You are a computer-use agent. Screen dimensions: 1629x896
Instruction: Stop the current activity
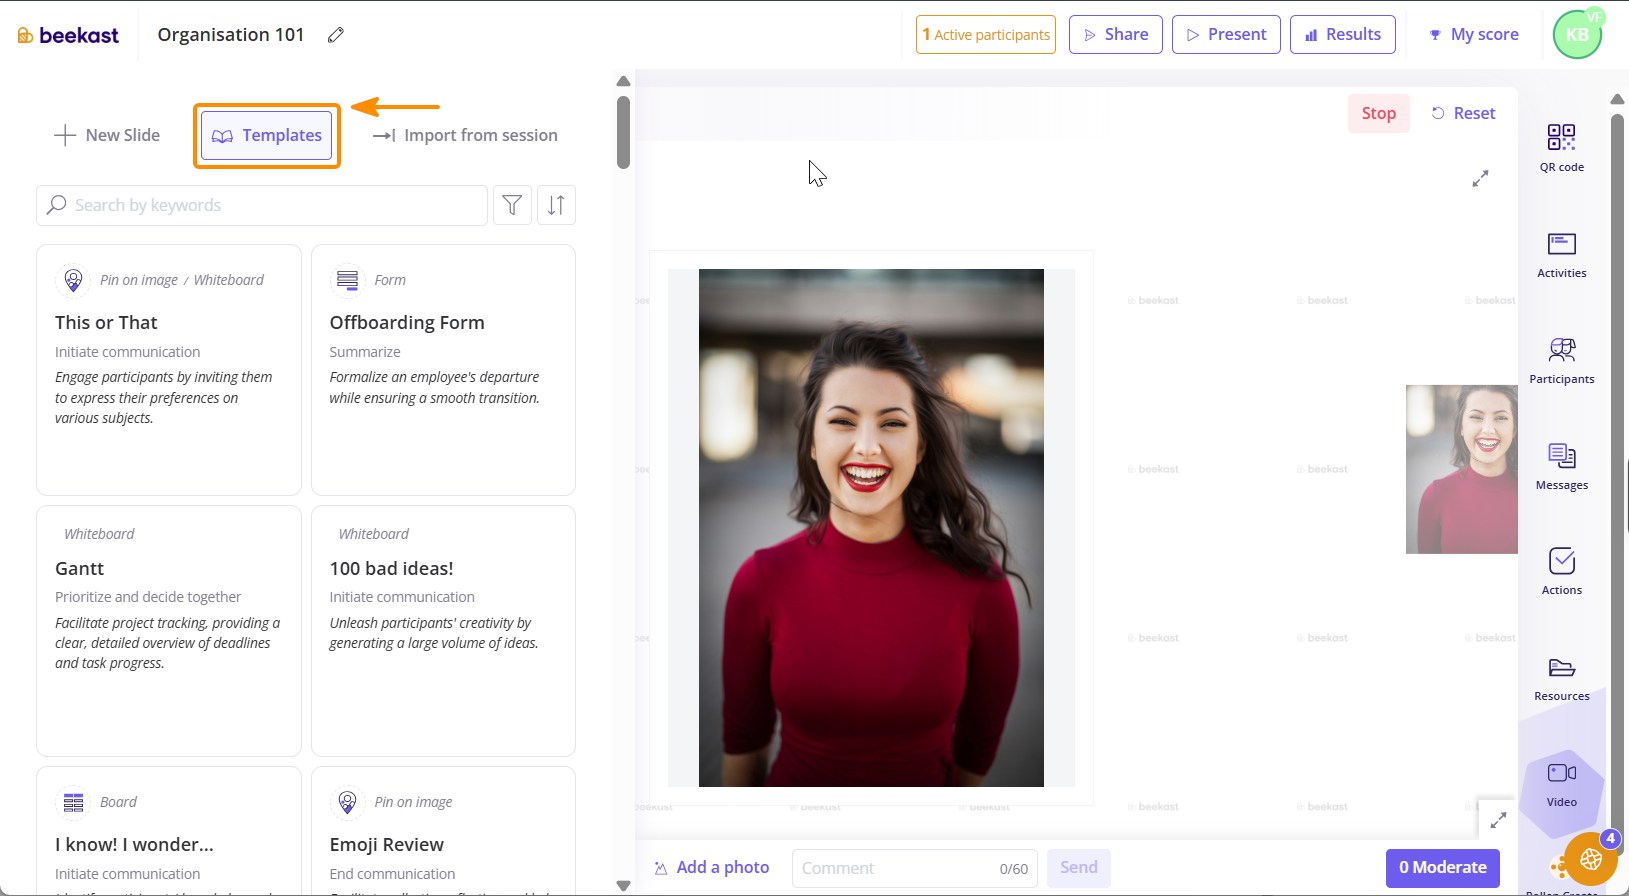(x=1378, y=113)
